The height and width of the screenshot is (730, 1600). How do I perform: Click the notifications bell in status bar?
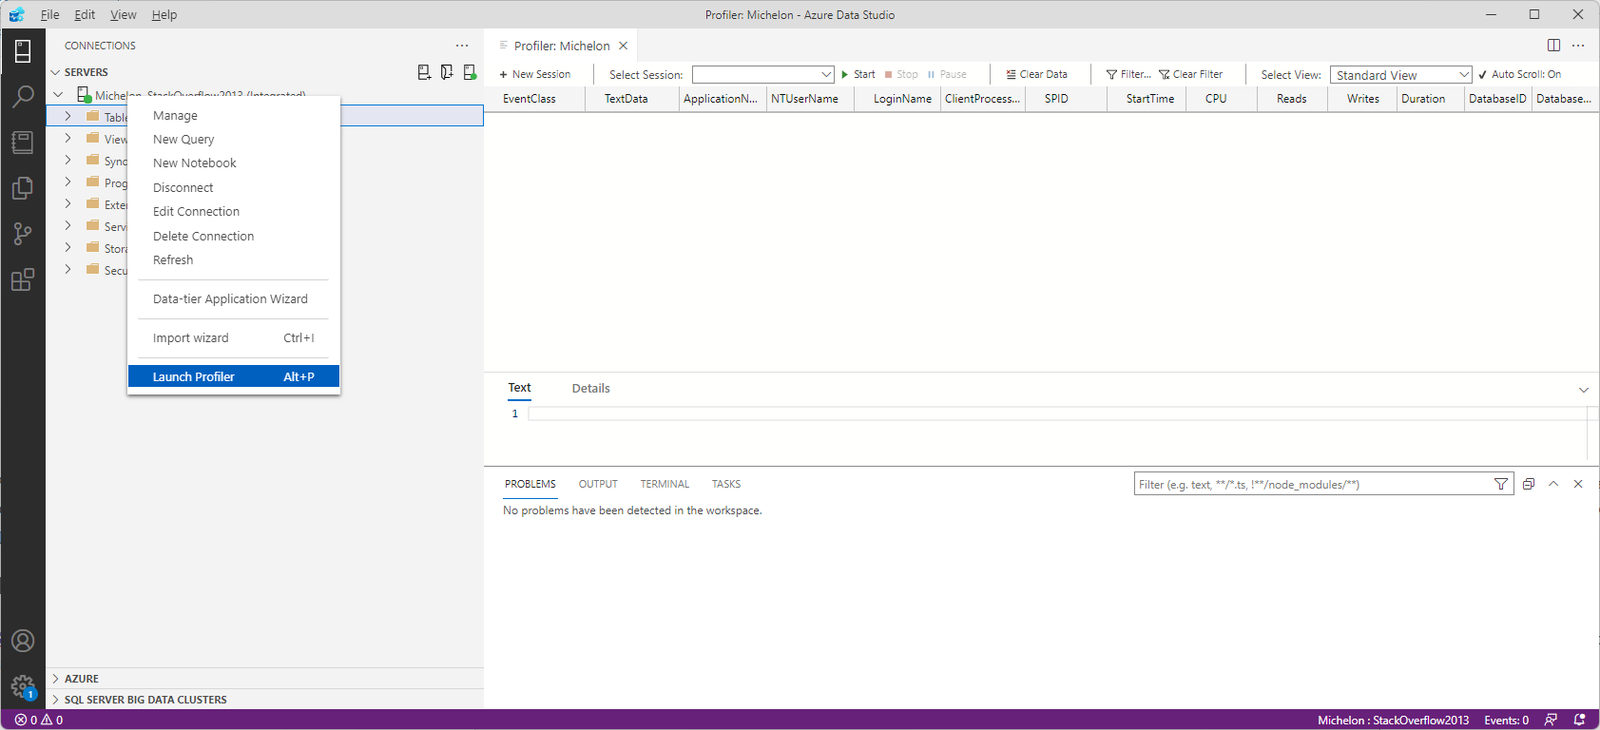coord(1580,720)
